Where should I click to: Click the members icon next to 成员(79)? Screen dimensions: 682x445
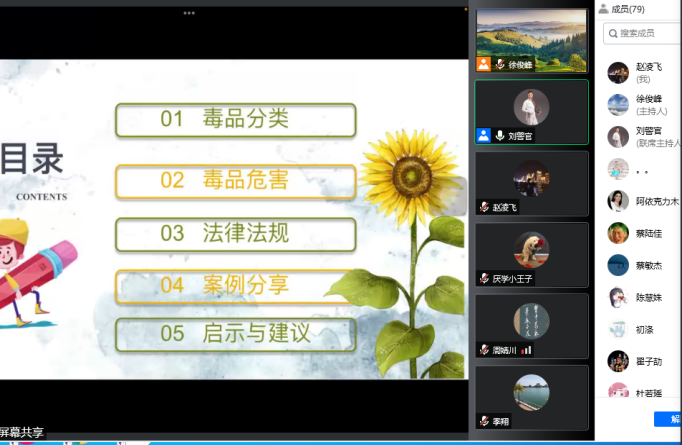pyautogui.click(x=604, y=9)
